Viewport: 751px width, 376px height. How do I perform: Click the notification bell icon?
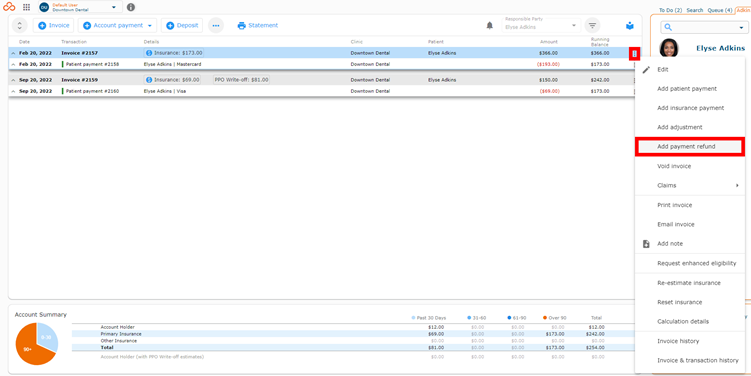pos(489,25)
